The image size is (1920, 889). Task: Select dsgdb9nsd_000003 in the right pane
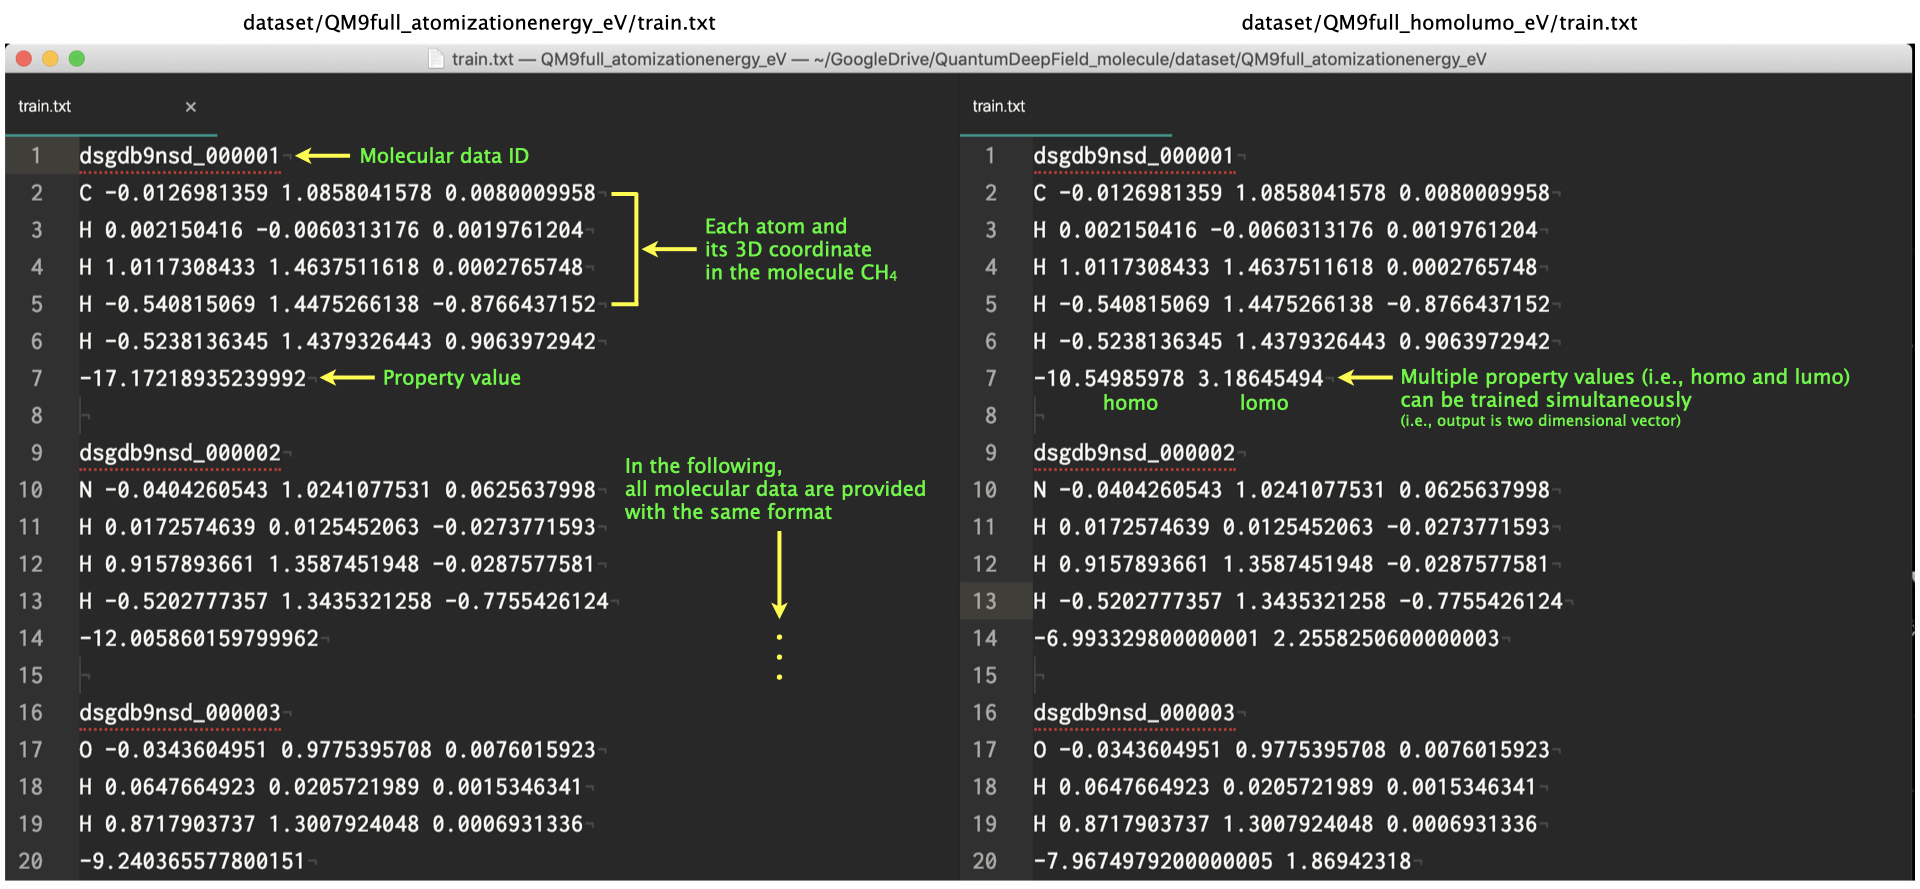click(1134, 713)
